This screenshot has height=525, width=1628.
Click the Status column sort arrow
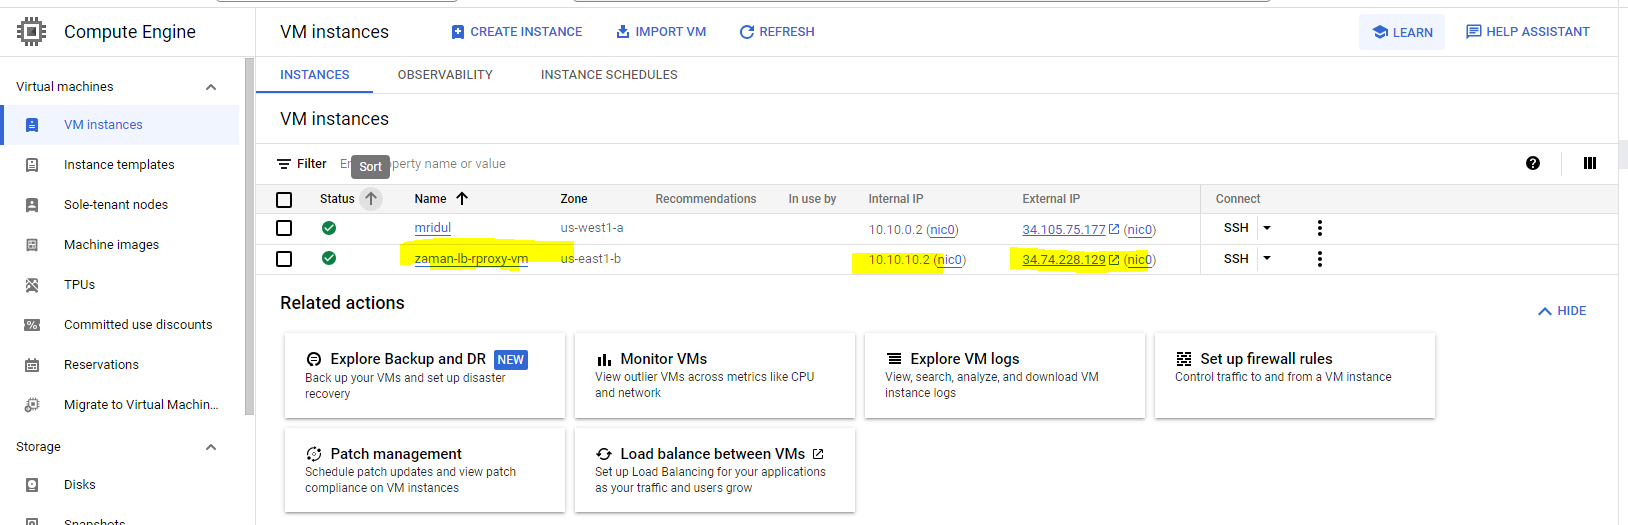[371, 198]
